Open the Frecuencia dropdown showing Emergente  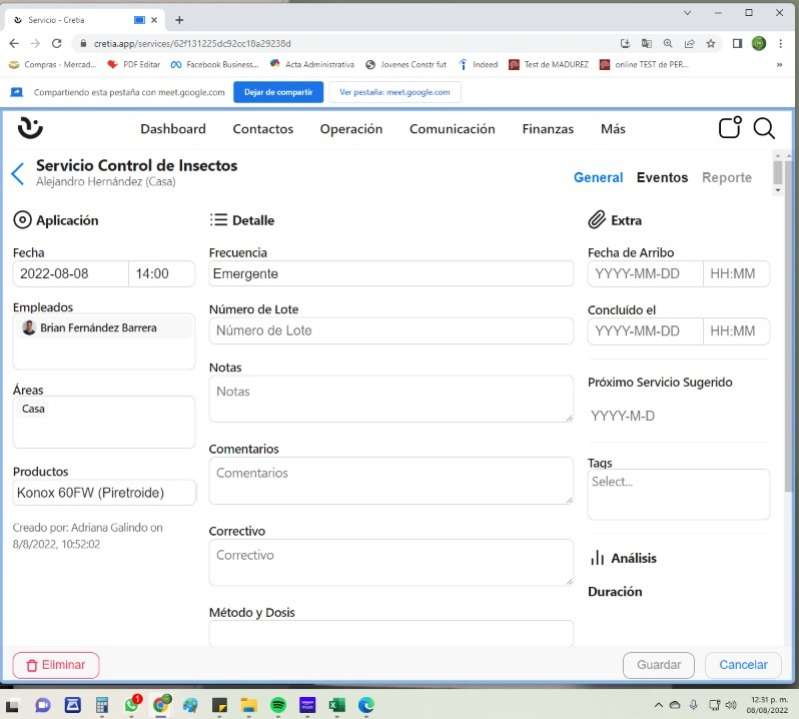pyautogui.click(x=390, y=274)
